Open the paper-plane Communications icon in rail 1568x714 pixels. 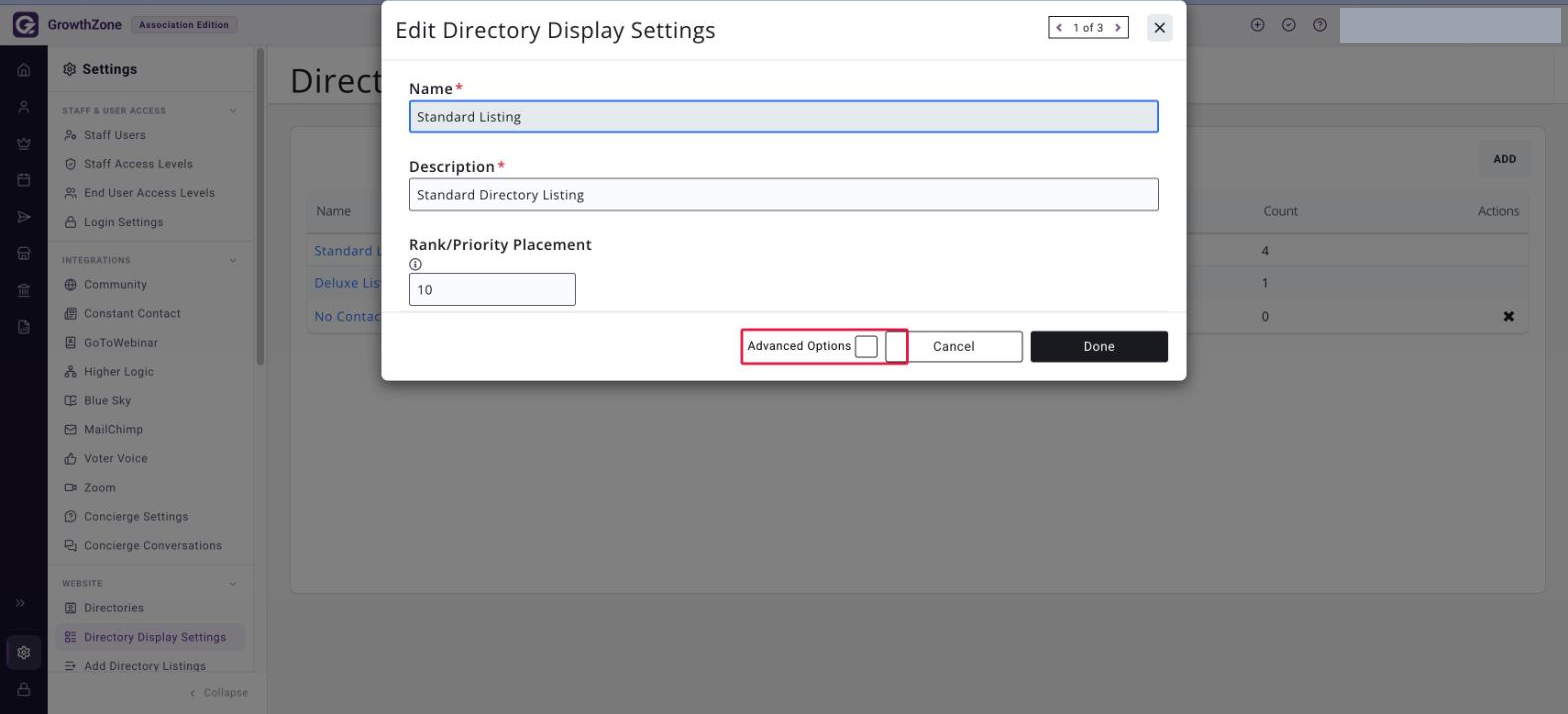(24, 217)
